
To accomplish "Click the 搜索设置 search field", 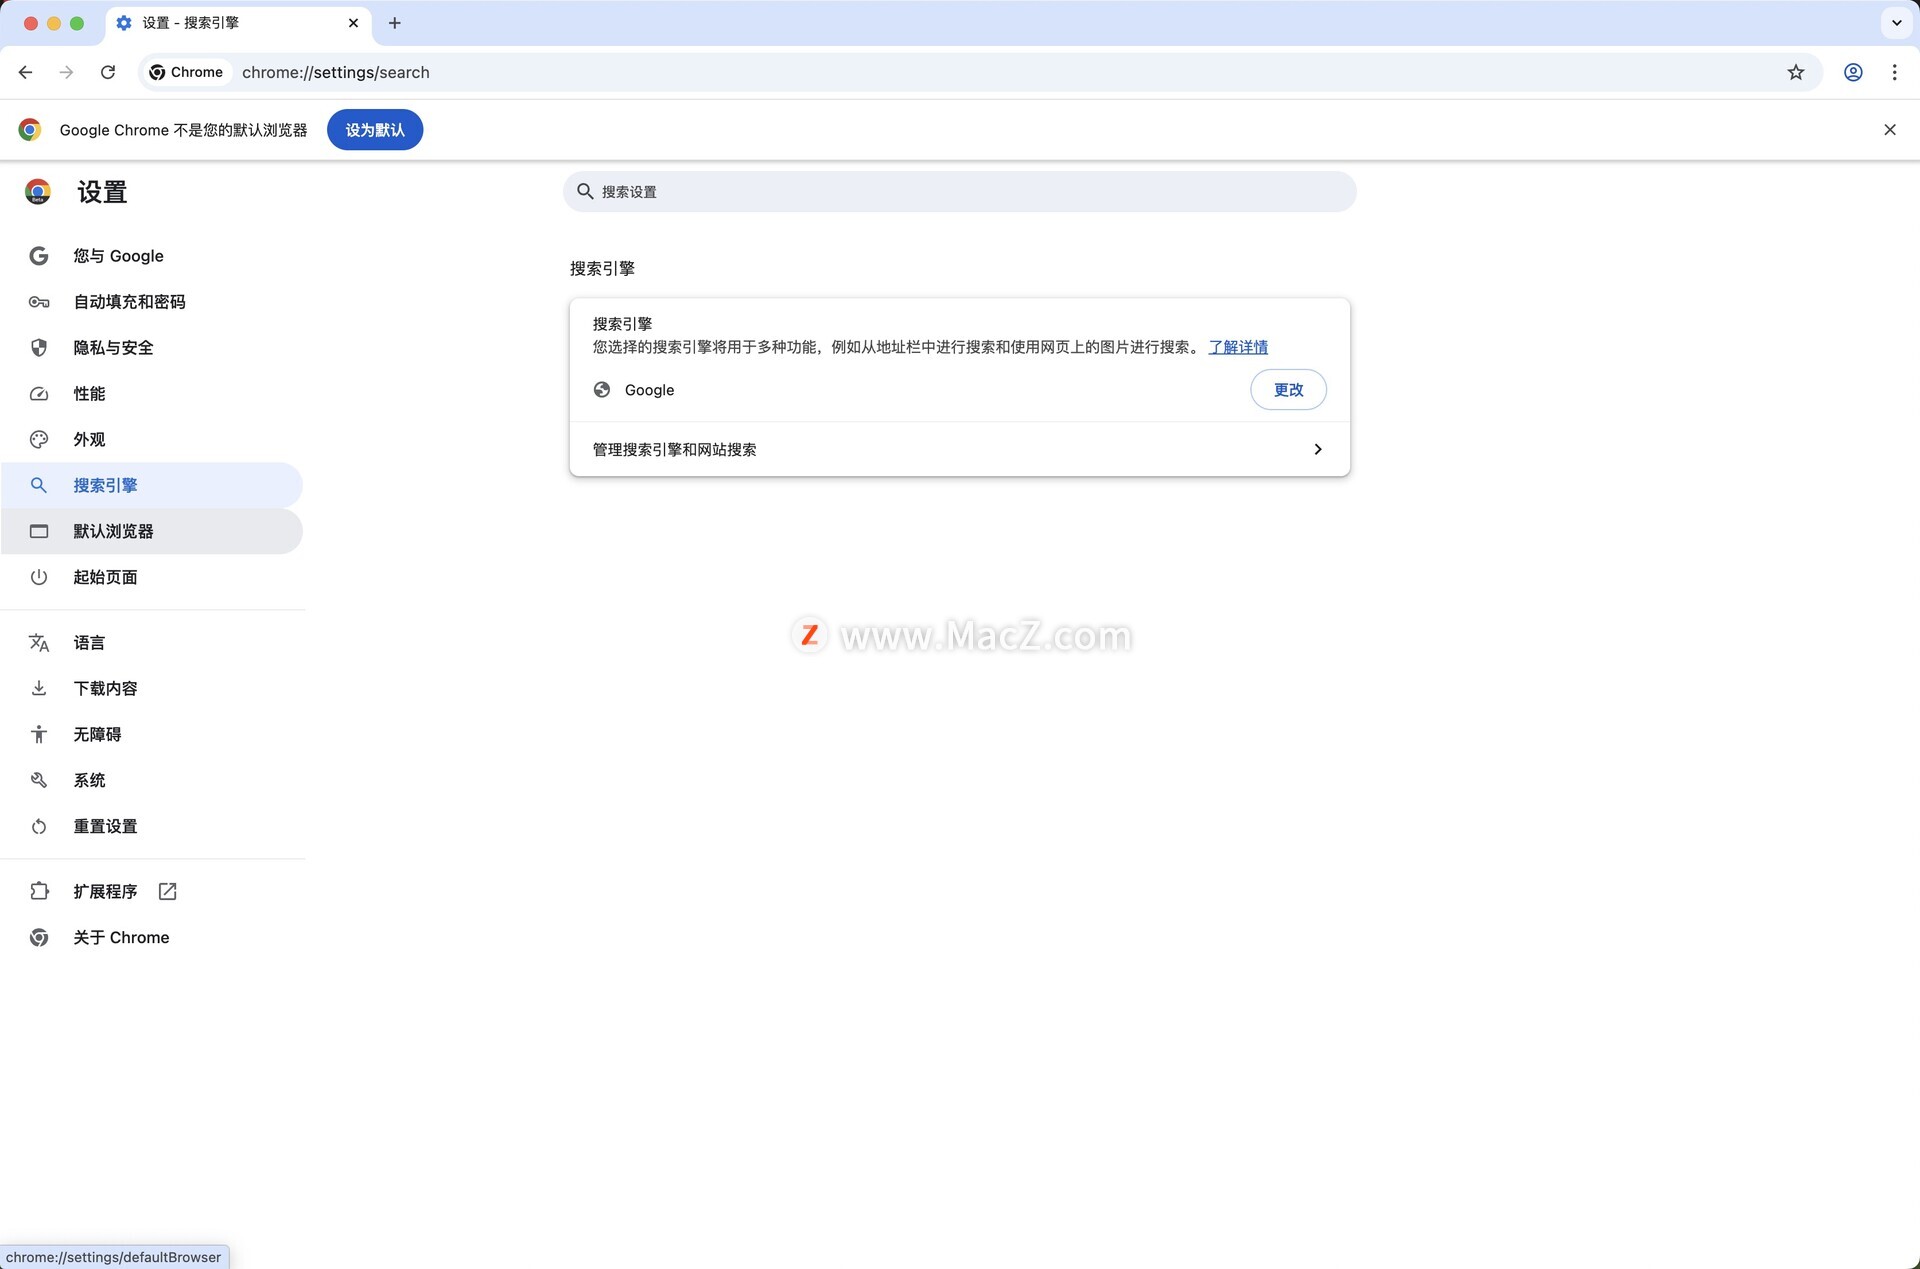I will click(x=960, y=191).
